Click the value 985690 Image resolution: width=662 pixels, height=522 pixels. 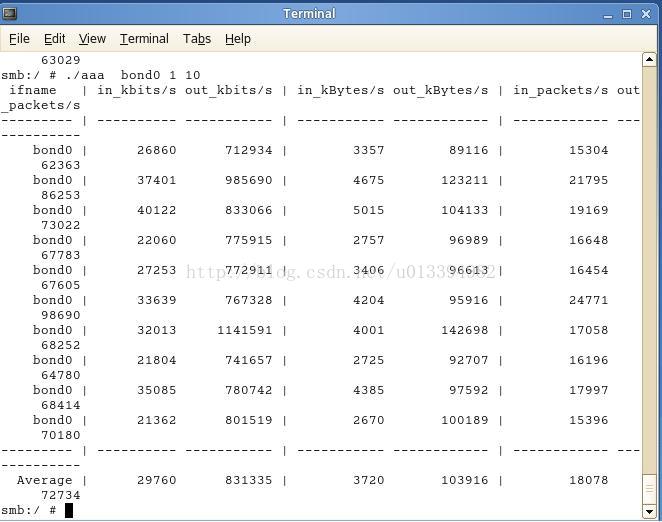pyautogui.click(x=248, y=180)
